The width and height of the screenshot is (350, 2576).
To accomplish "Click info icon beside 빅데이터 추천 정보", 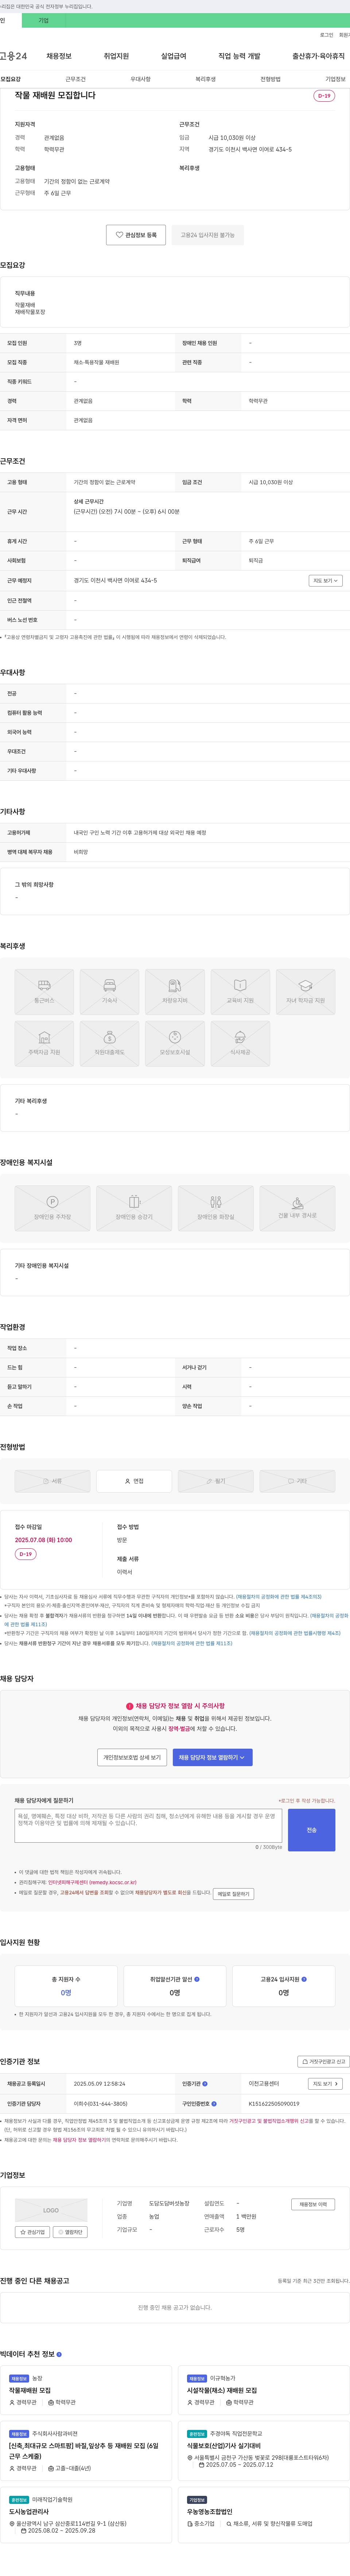I will click(59, 2354).
